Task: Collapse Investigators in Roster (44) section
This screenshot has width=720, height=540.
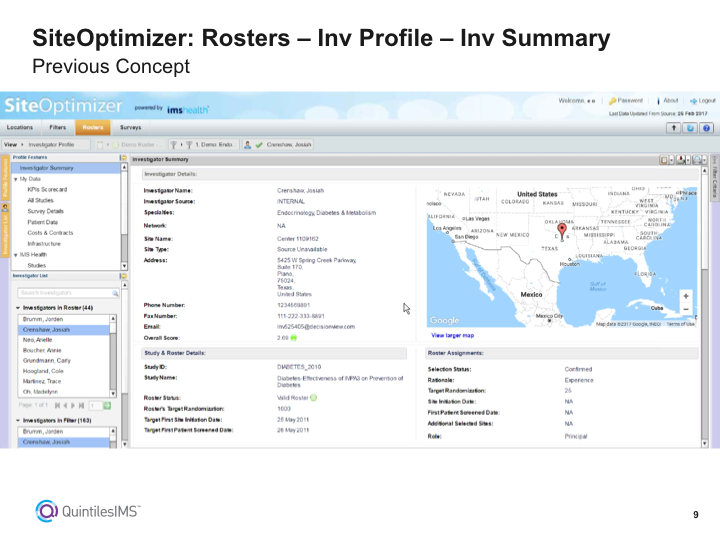Action: pos(18,308)
